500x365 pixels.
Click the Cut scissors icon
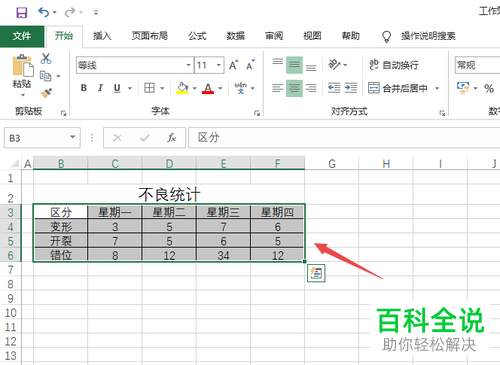point(46,59)
